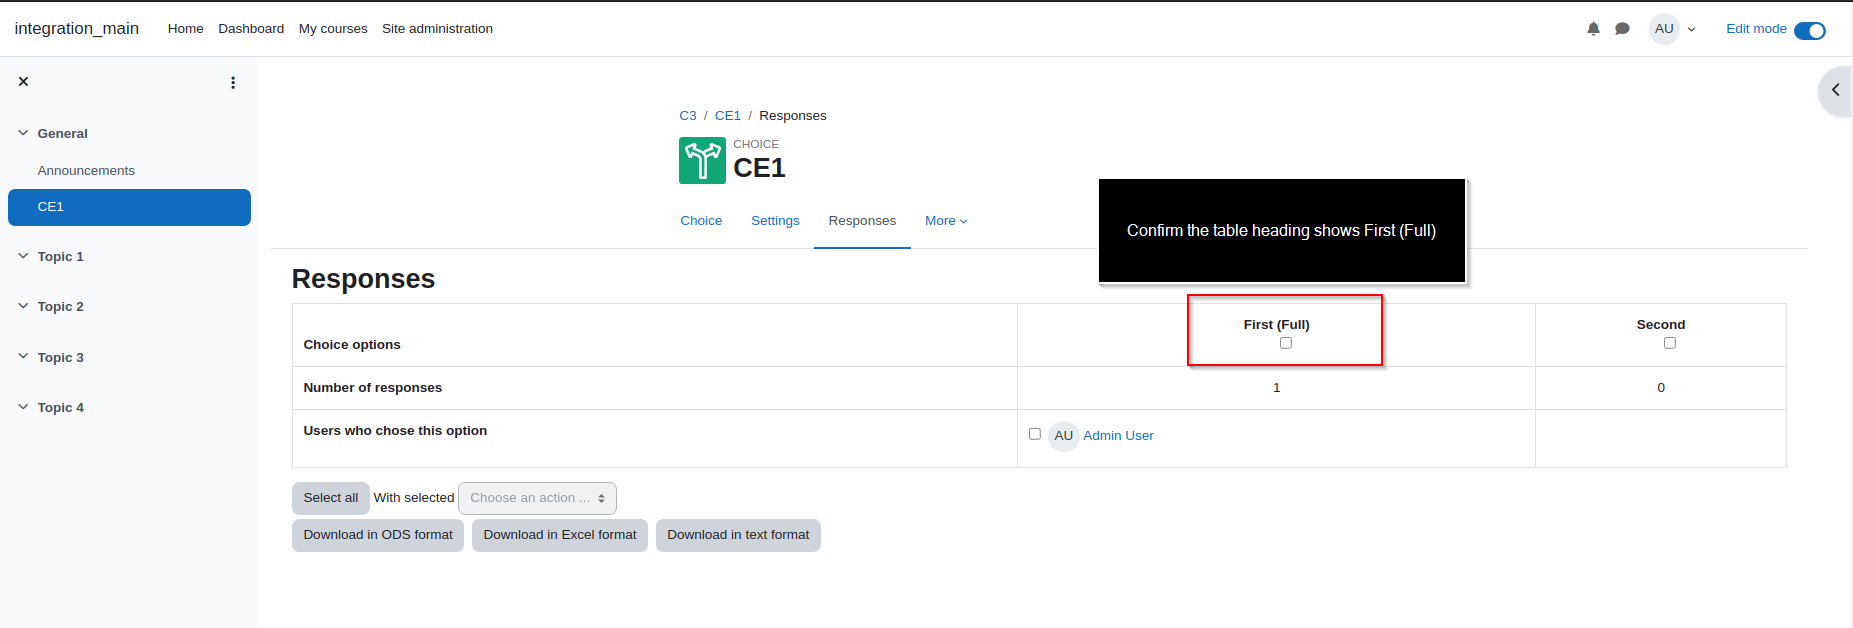
Task: Click the C3 breadcrumb link
Action: (x=688, y=116)
